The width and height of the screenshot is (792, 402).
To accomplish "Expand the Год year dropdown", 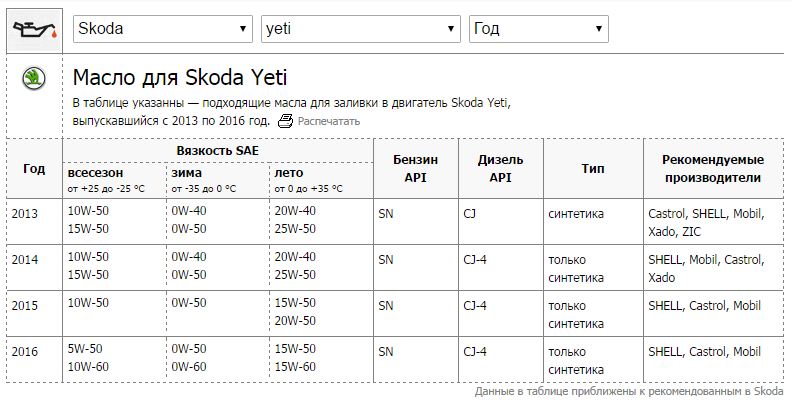I will coord(538,29).
